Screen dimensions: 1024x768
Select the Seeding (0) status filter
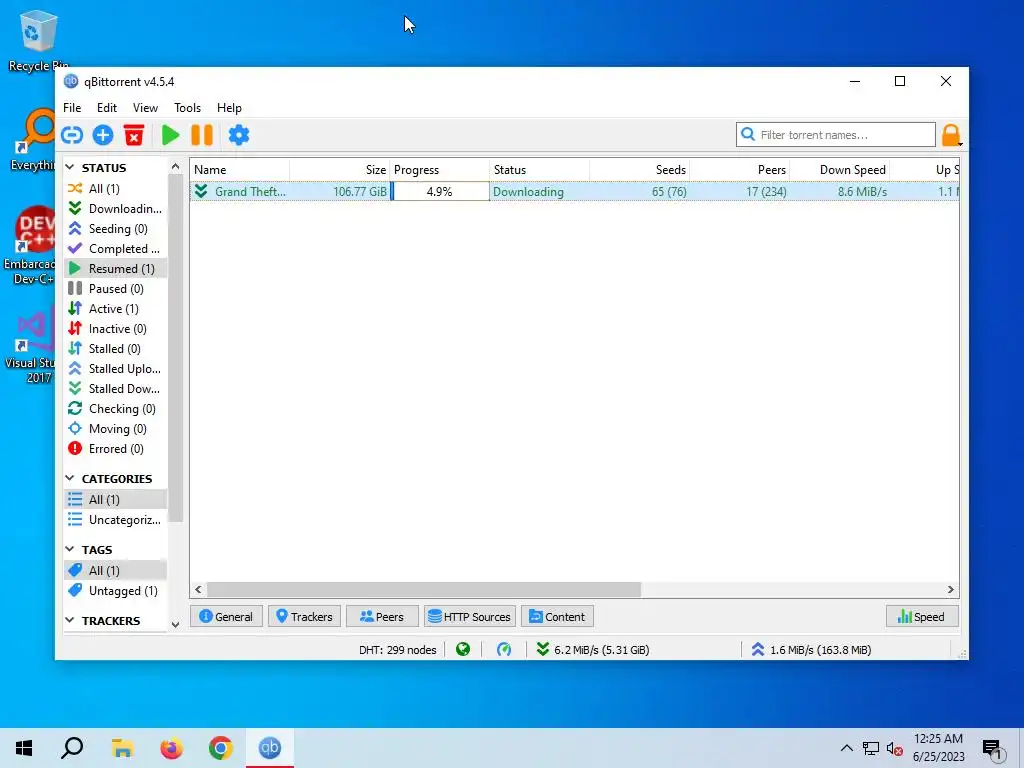tap(115, 229)
